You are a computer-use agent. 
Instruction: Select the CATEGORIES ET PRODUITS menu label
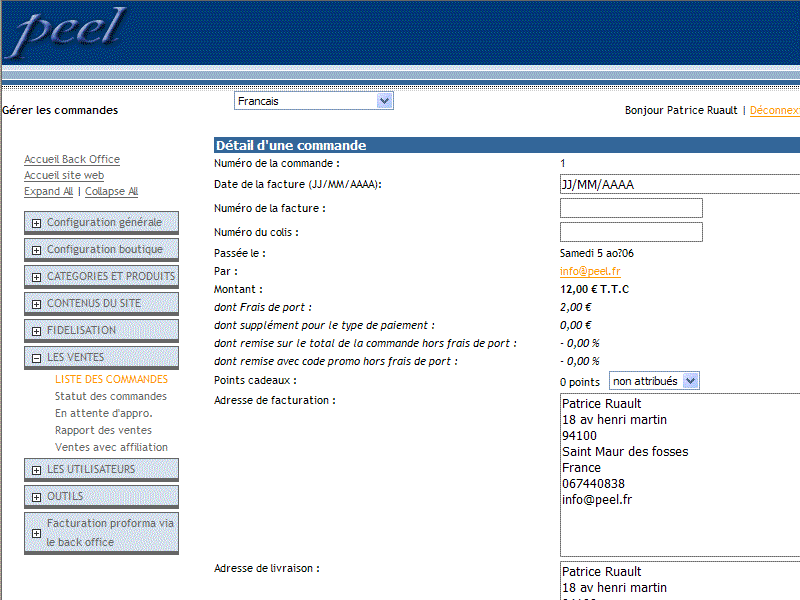click(111, 276)
